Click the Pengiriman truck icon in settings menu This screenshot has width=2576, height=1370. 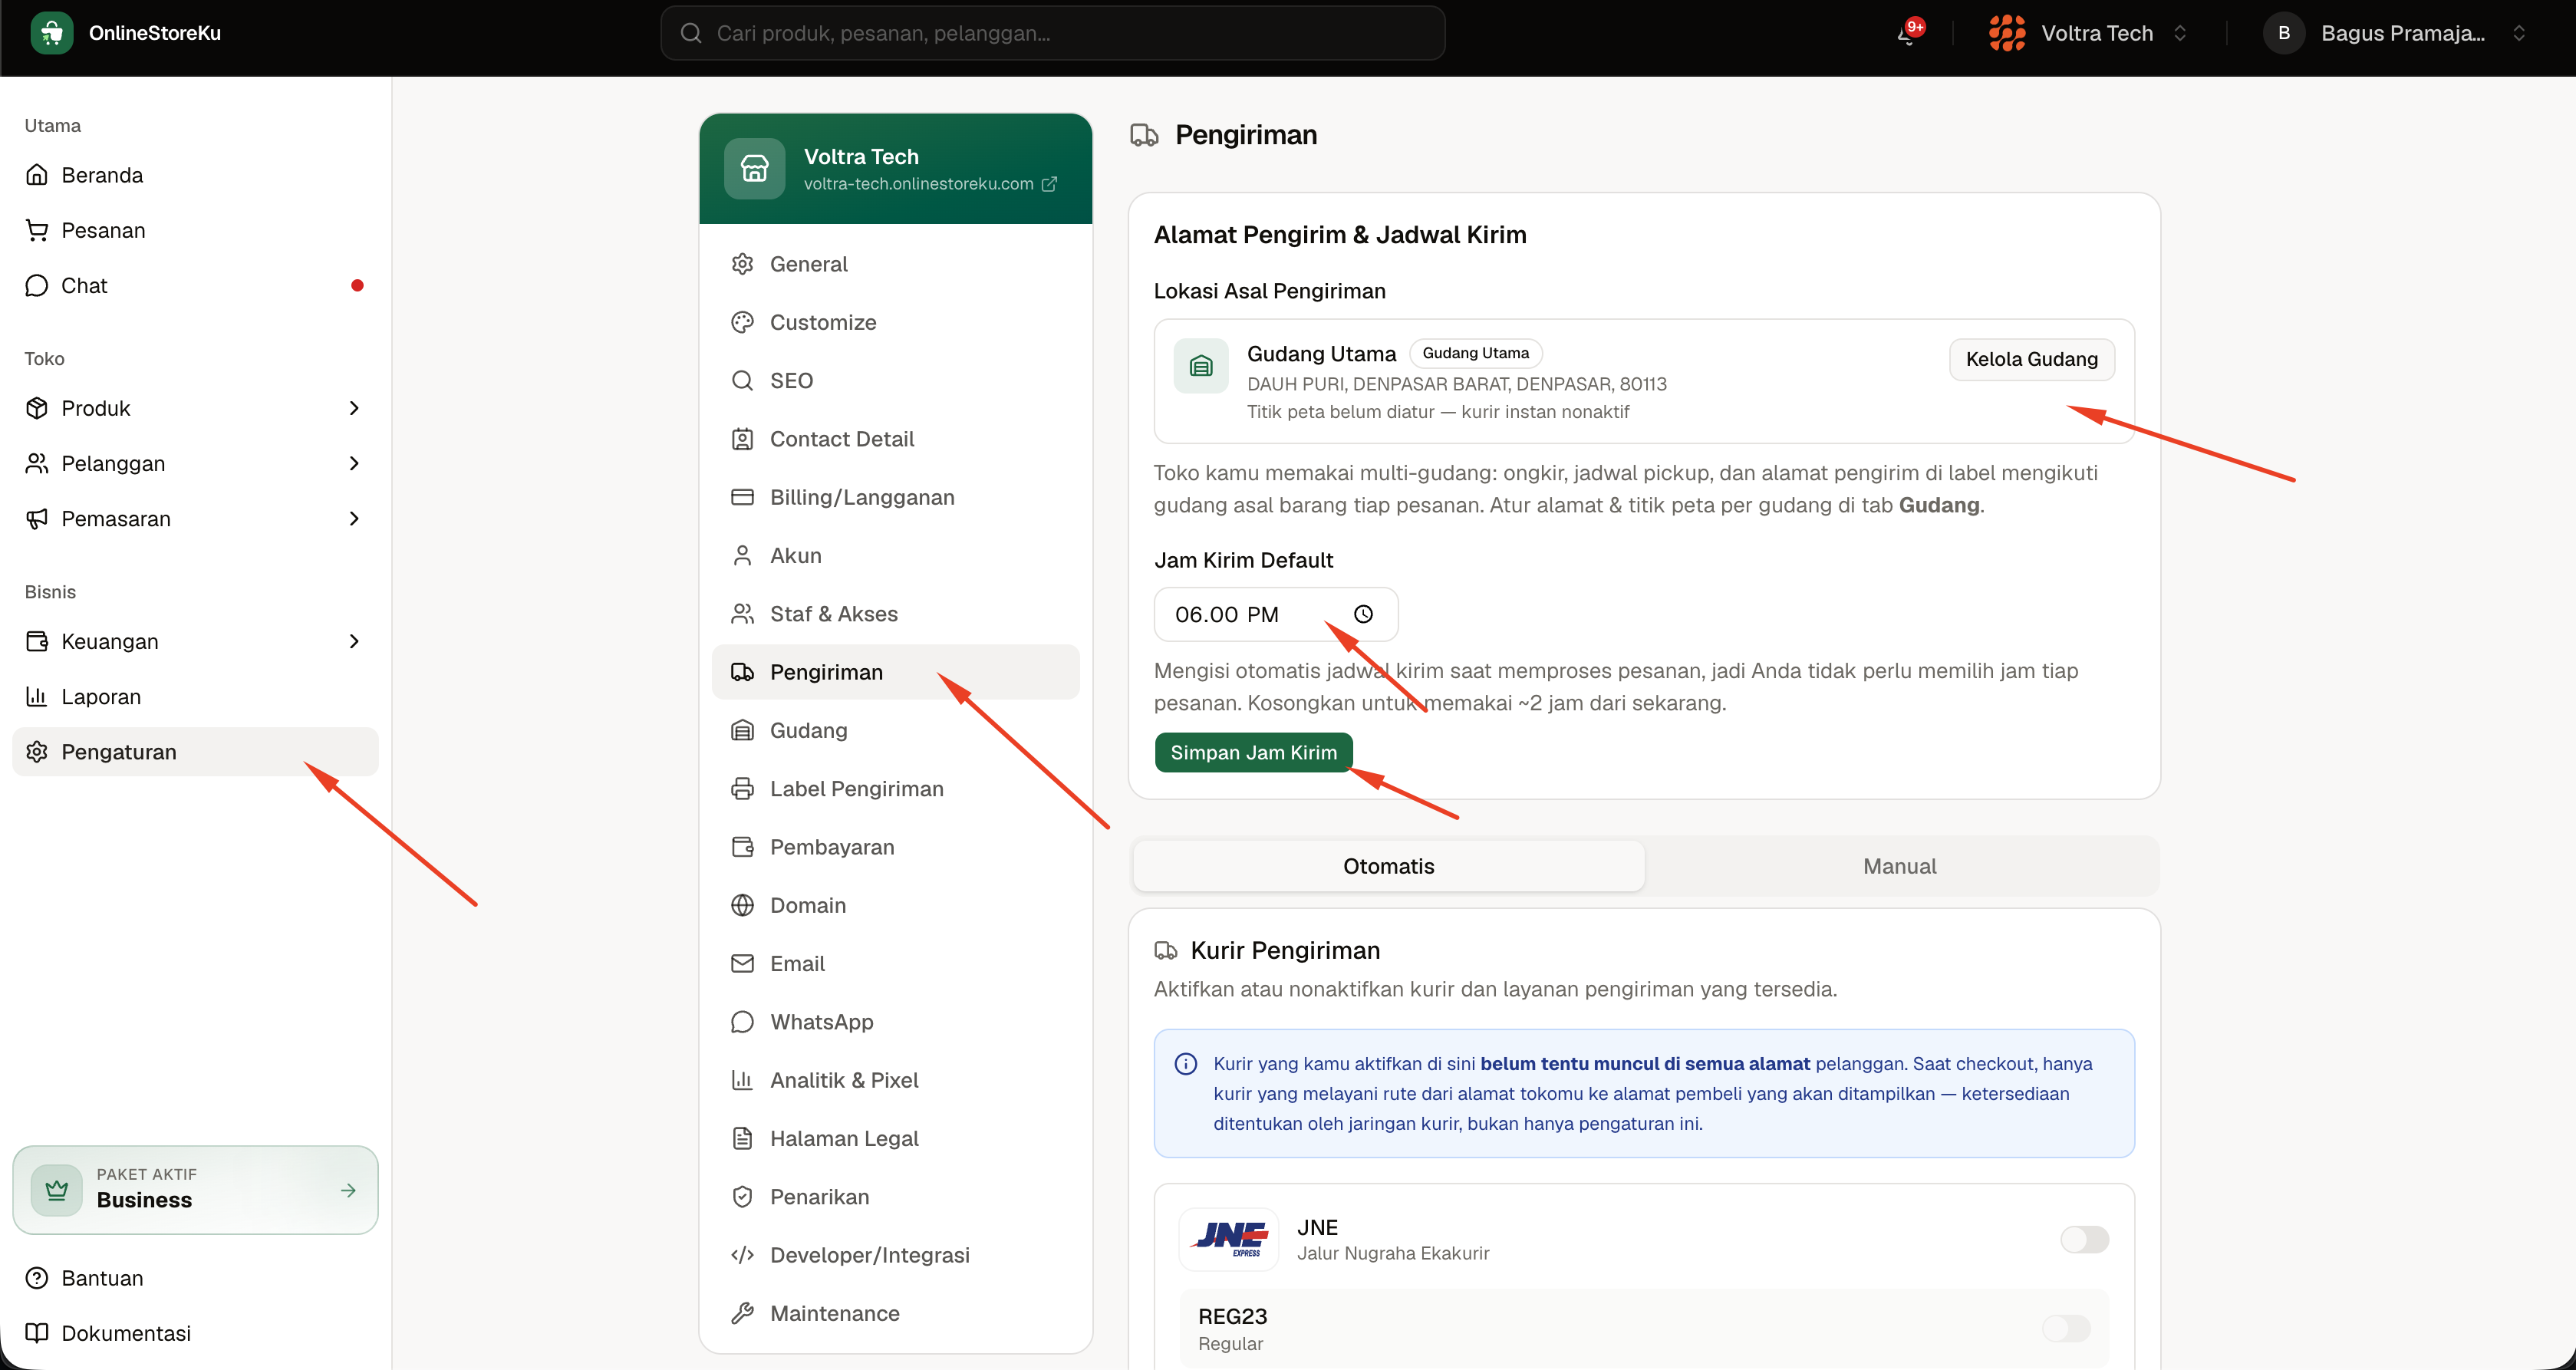[x=742, y=672]
